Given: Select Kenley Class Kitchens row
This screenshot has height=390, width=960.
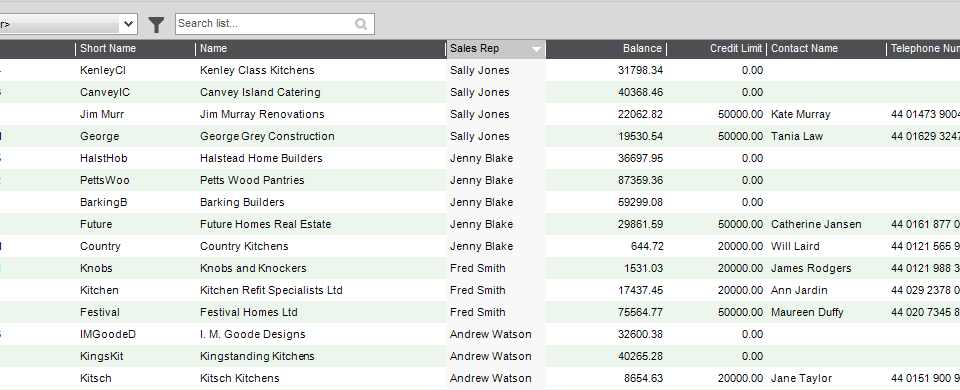Looking at the screenshot, I should pyautogui.click(x=480, y=70).
